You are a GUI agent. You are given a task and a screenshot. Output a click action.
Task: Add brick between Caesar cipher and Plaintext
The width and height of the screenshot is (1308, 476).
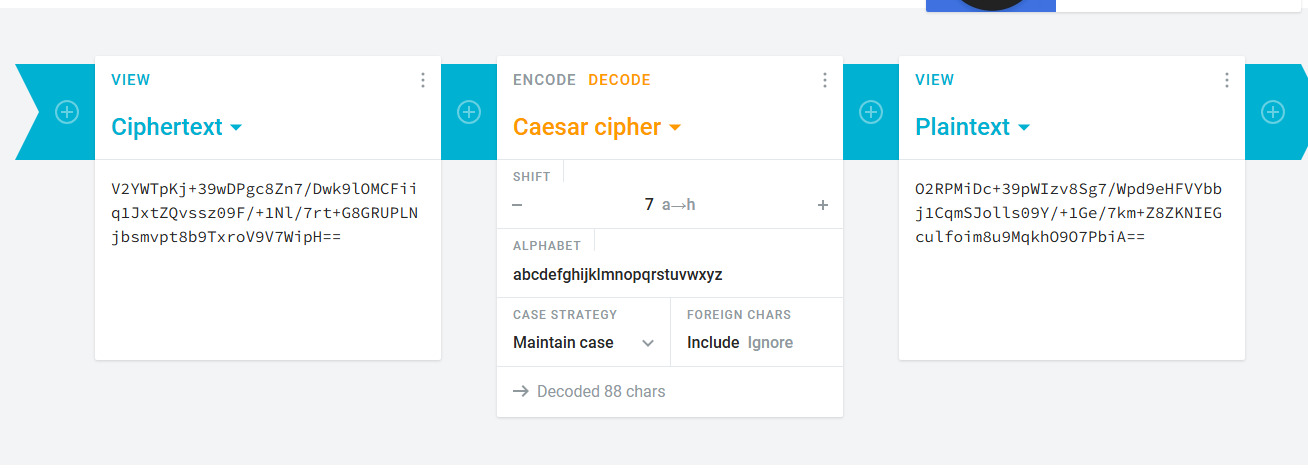[871, 112]
